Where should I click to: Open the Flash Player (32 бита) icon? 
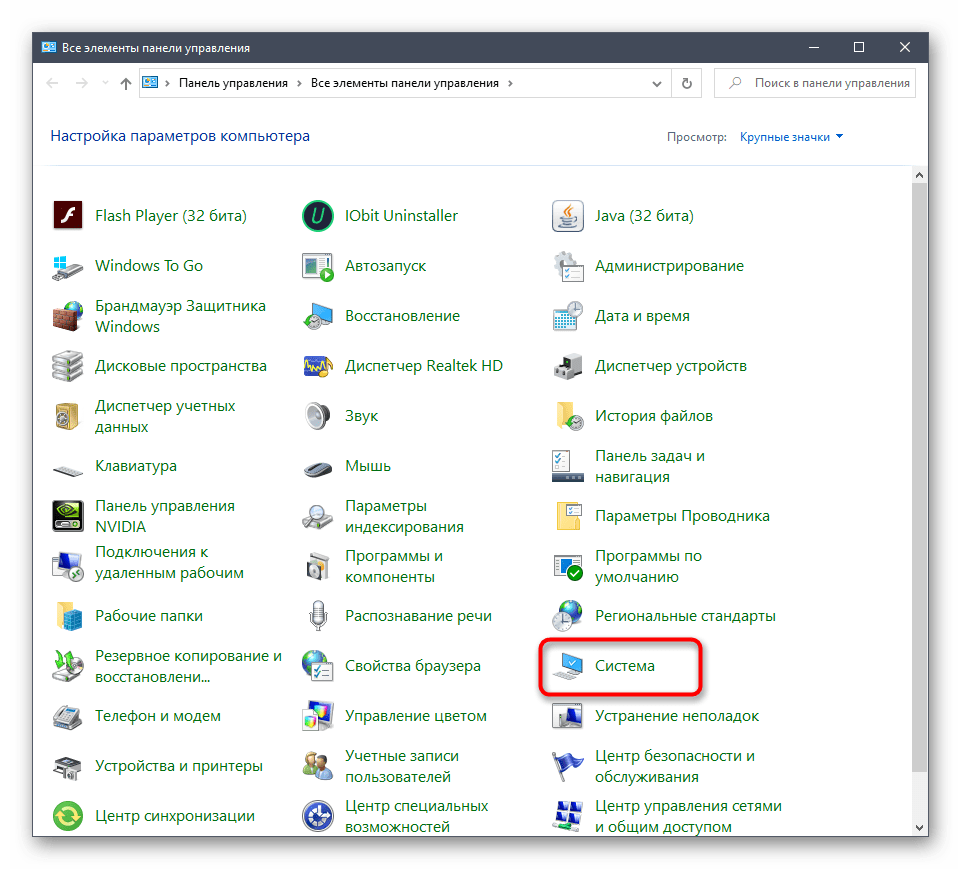coord(67,216)
